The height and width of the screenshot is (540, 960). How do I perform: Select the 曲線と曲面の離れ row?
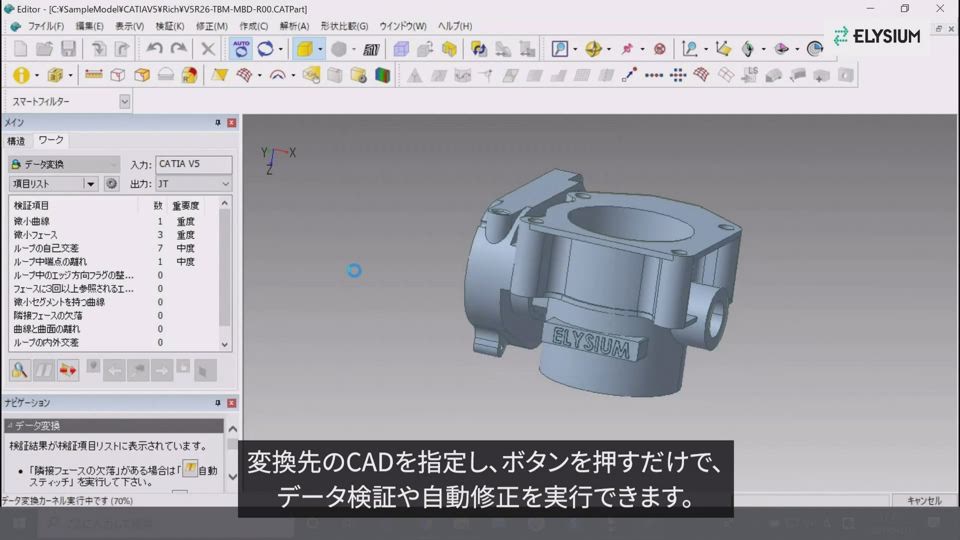pos(114,329)
